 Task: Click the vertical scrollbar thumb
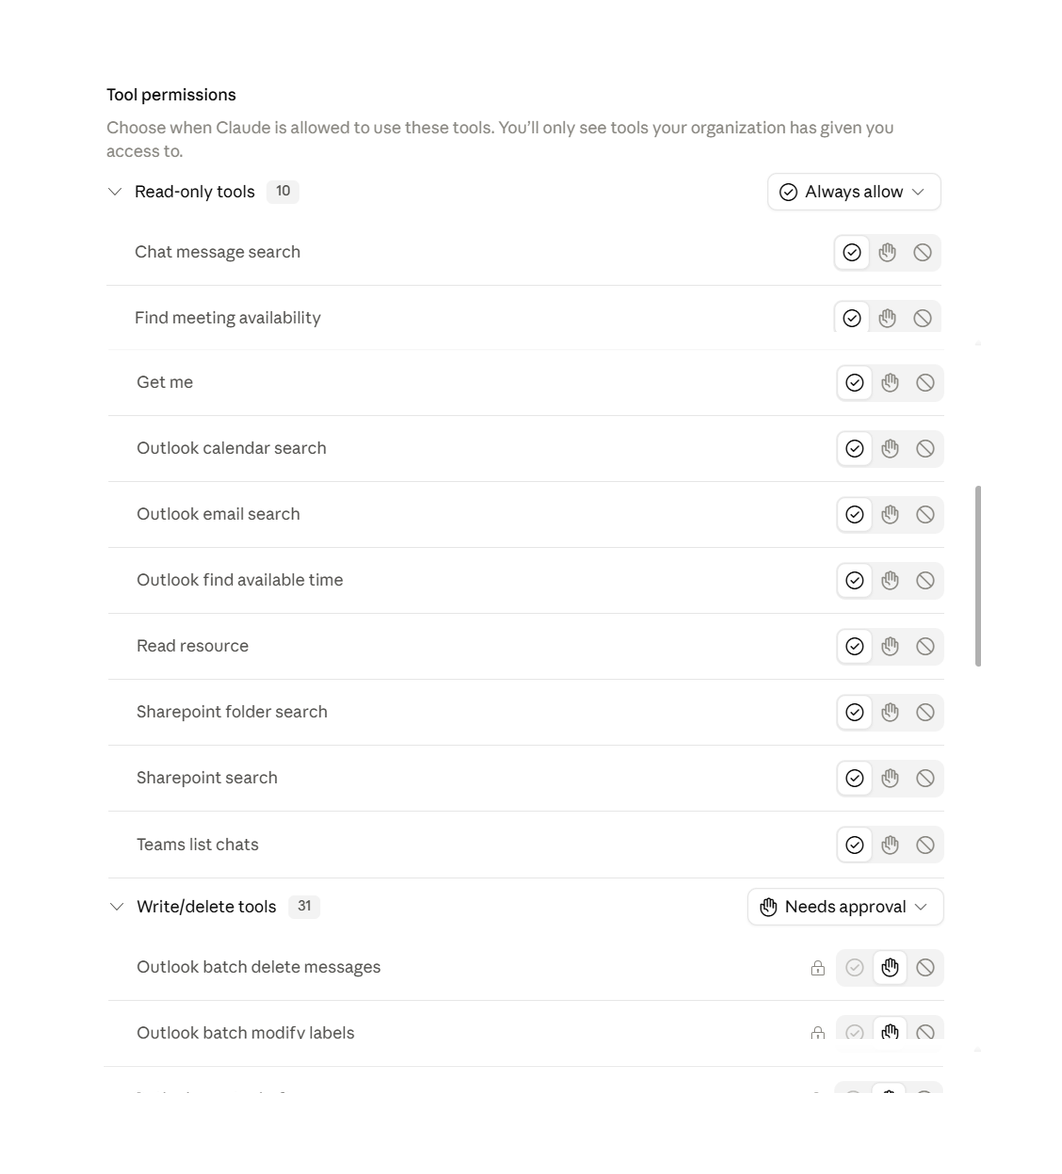pyautogui.click(x=978, y=576)
